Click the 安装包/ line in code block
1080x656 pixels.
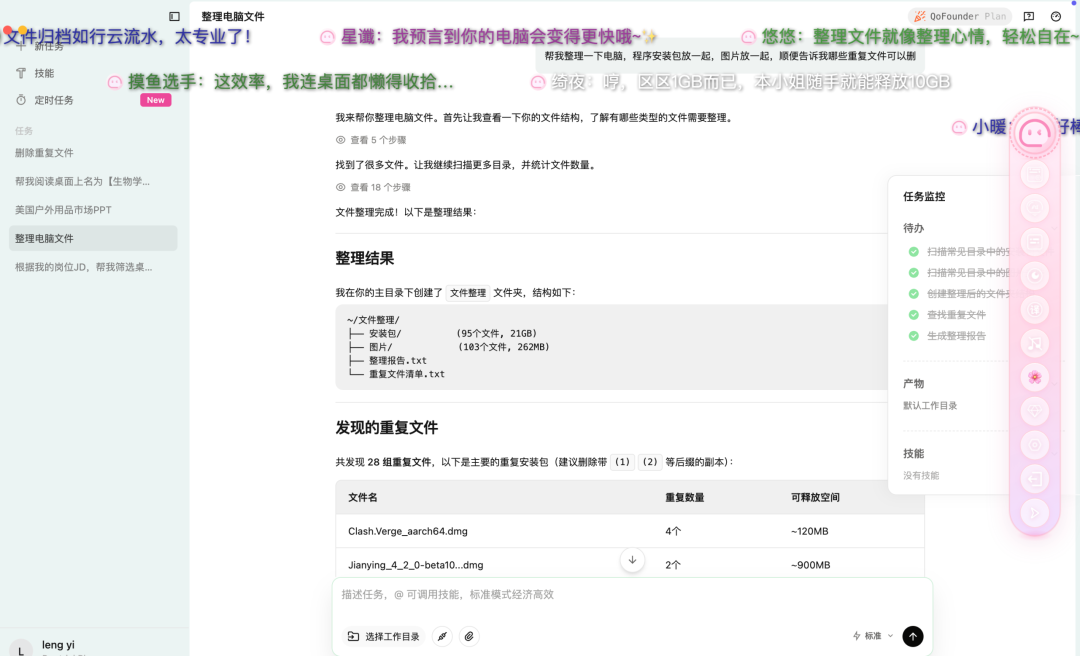442,334
